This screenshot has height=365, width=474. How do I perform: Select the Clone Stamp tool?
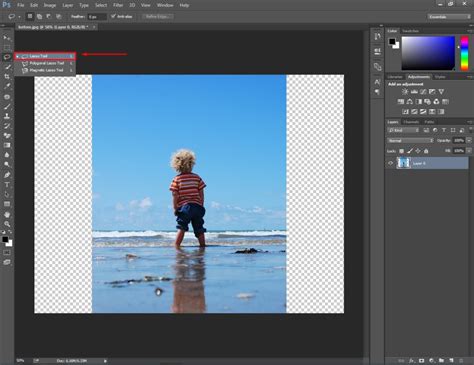[7, 116]
